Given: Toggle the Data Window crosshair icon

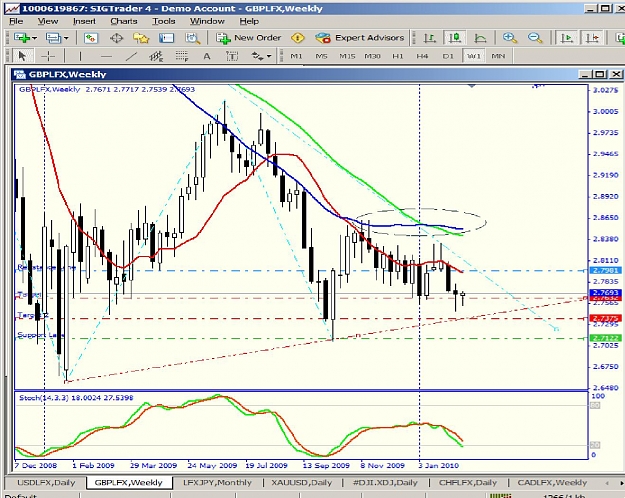Looking at the screenshot, I should point(116,38).
